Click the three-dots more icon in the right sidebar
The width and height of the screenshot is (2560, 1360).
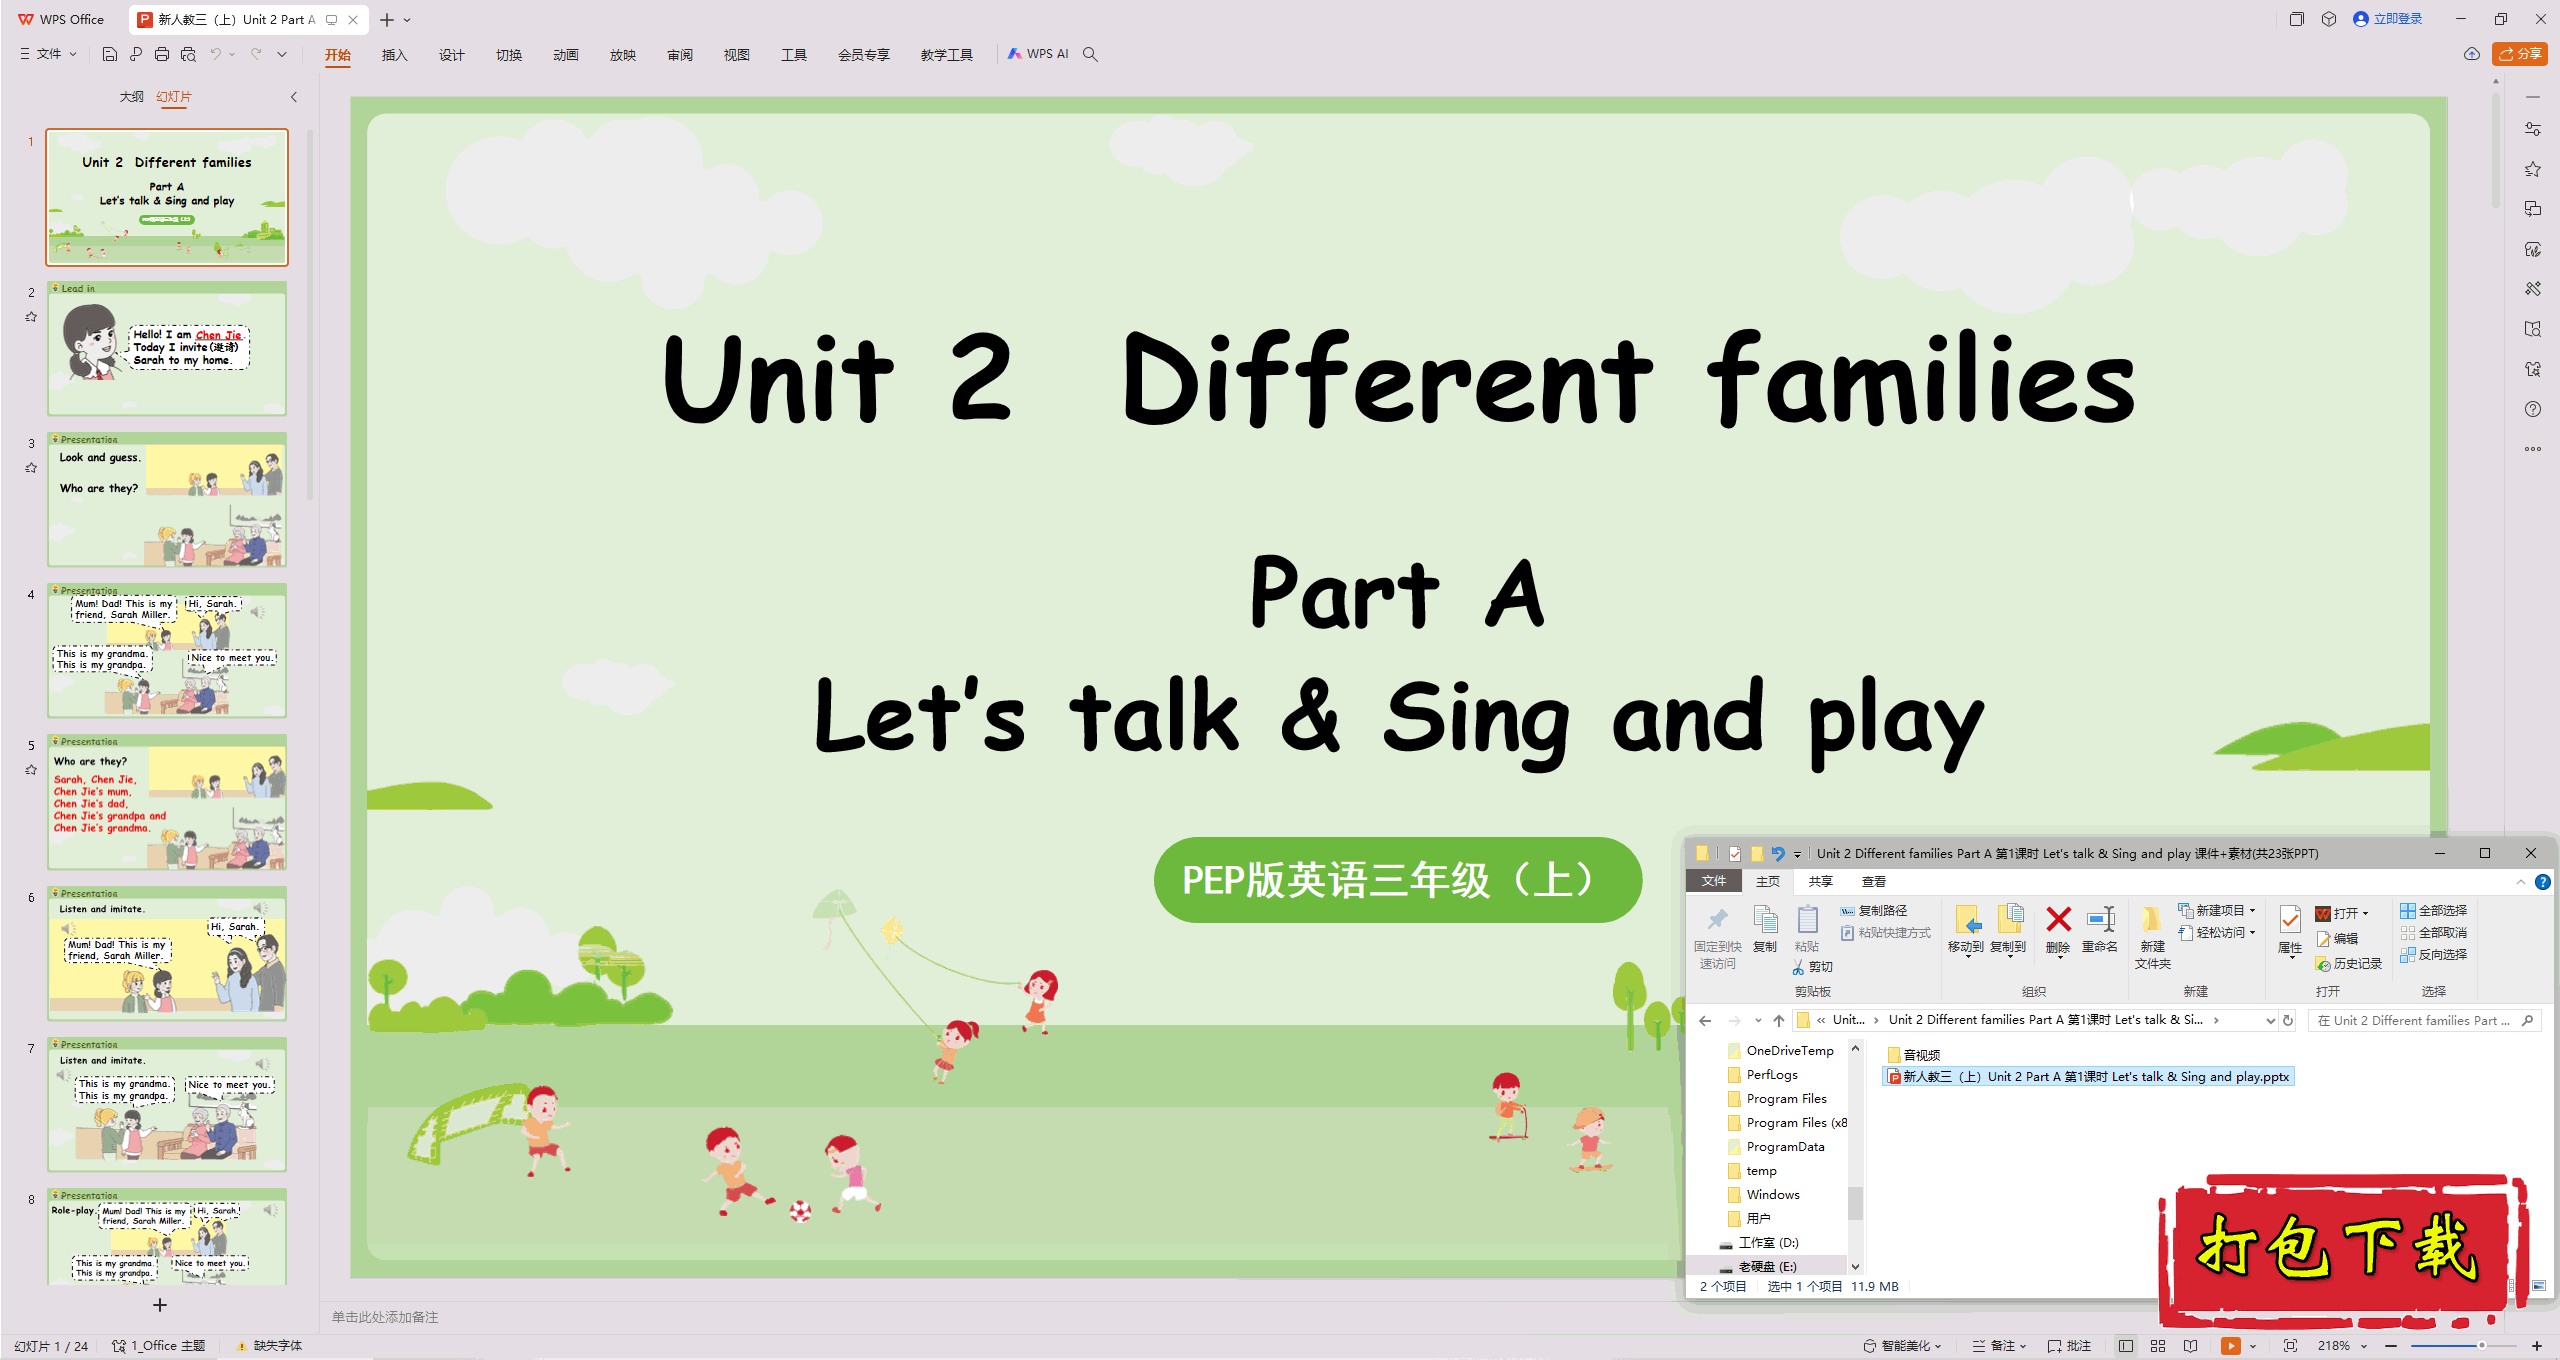(x=2532, y=449)
